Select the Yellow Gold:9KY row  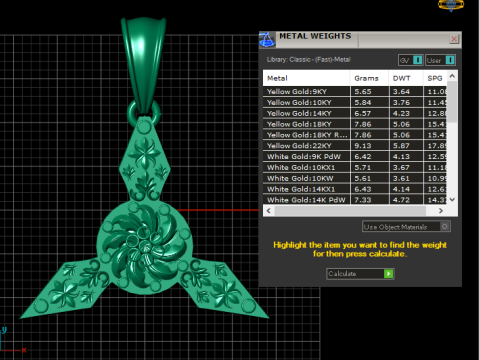pos(355,91)
